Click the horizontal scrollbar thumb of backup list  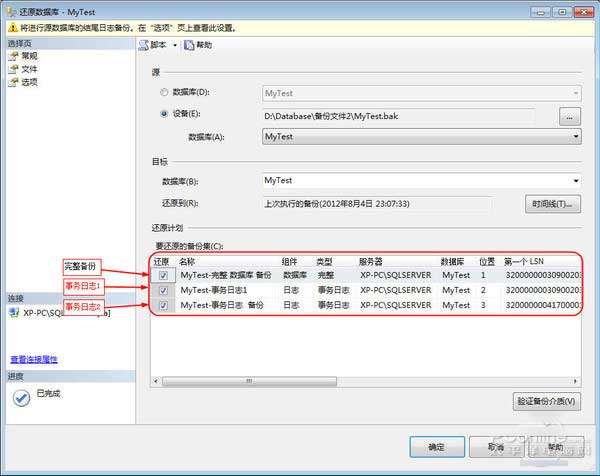(x=249, y=381)
